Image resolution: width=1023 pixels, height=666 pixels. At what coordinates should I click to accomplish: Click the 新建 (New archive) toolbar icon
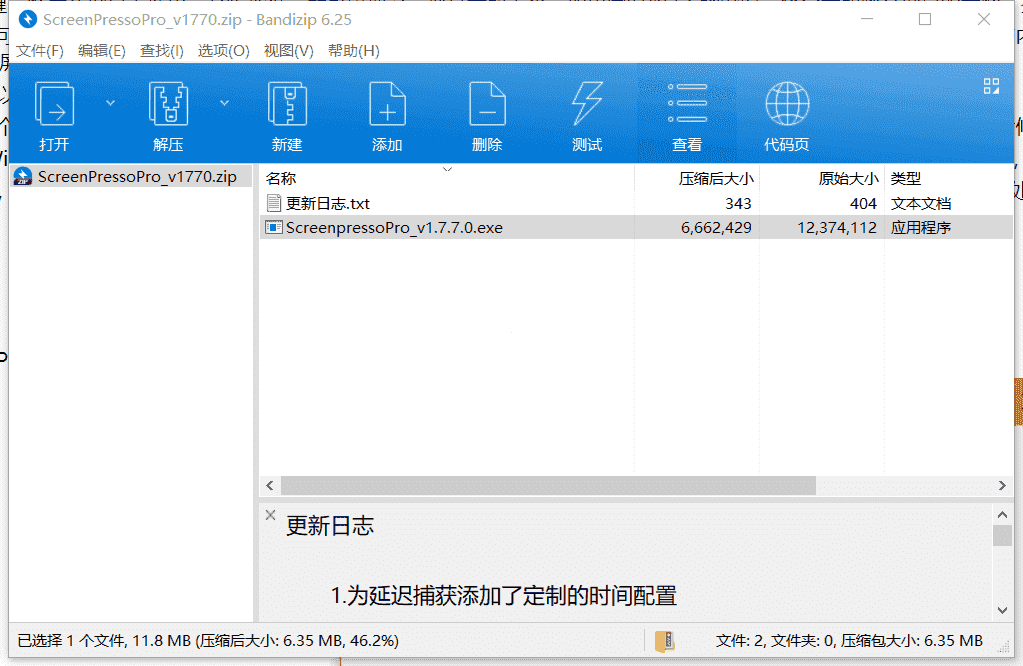287,104
